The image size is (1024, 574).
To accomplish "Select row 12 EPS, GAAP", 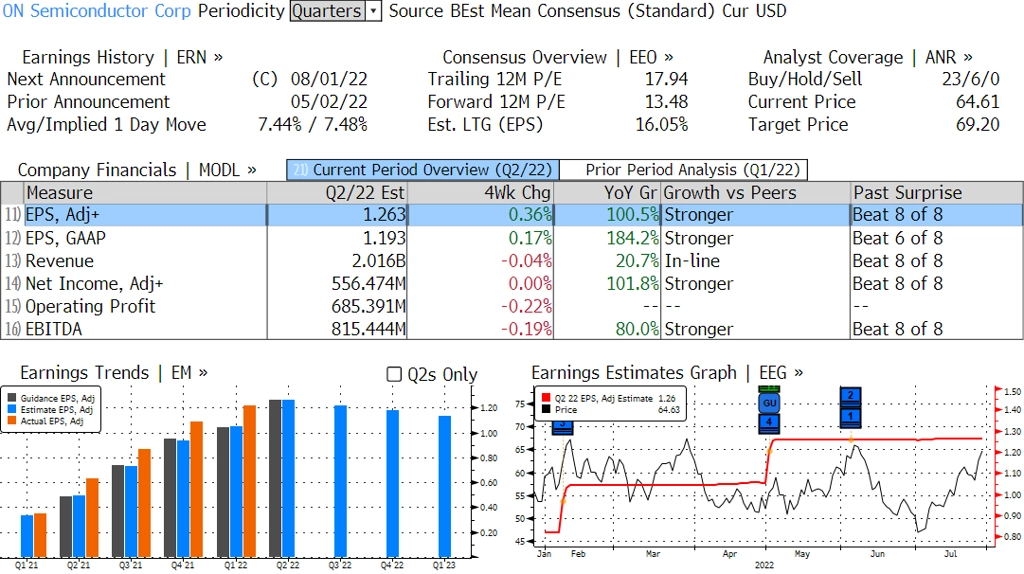I will (x=512, y=238).
